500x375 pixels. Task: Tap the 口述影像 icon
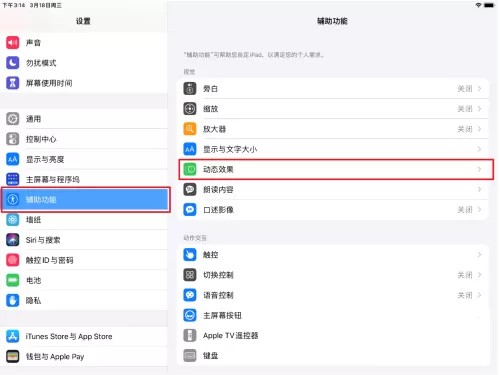click(190, 210)
